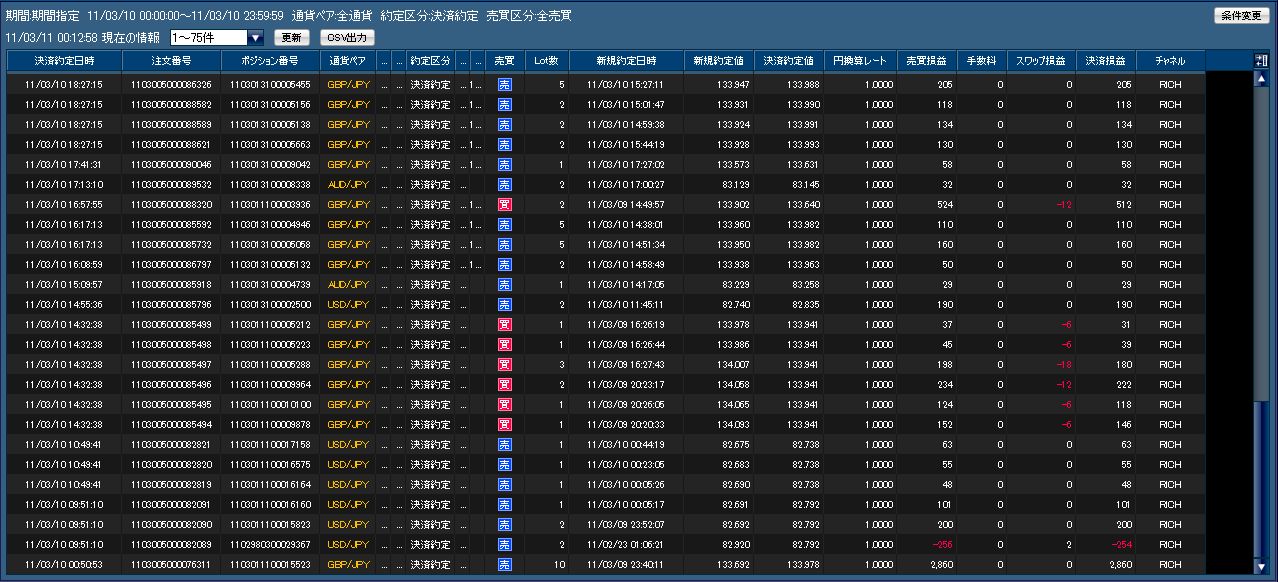Click red buy icon for order 1103005000085495
The image size is (1278, 582).
click(x=504, y=404)
